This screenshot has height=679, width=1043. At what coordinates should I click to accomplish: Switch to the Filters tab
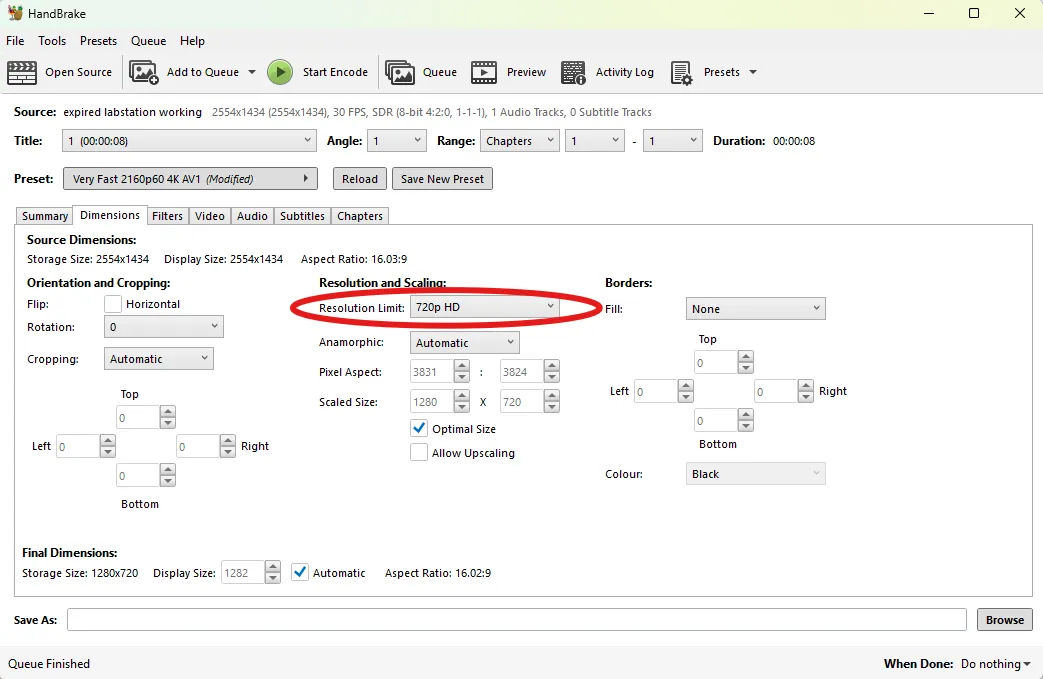coord(167,215)
